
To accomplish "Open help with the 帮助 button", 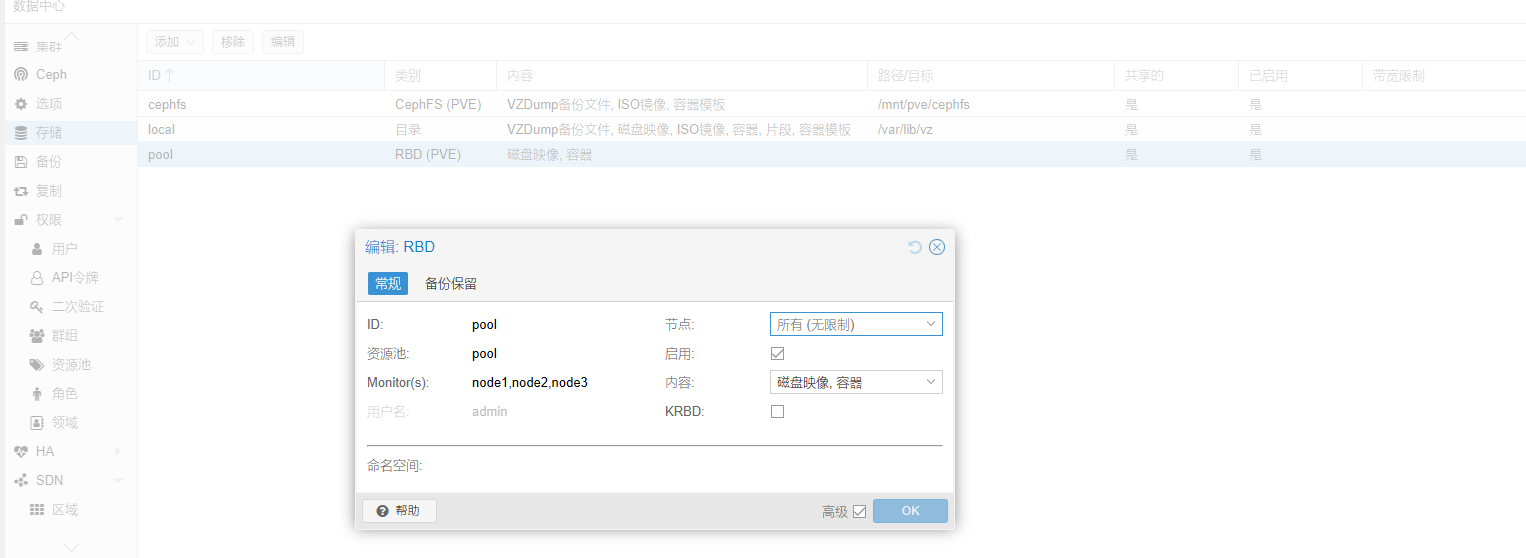I will click(399, 511).
